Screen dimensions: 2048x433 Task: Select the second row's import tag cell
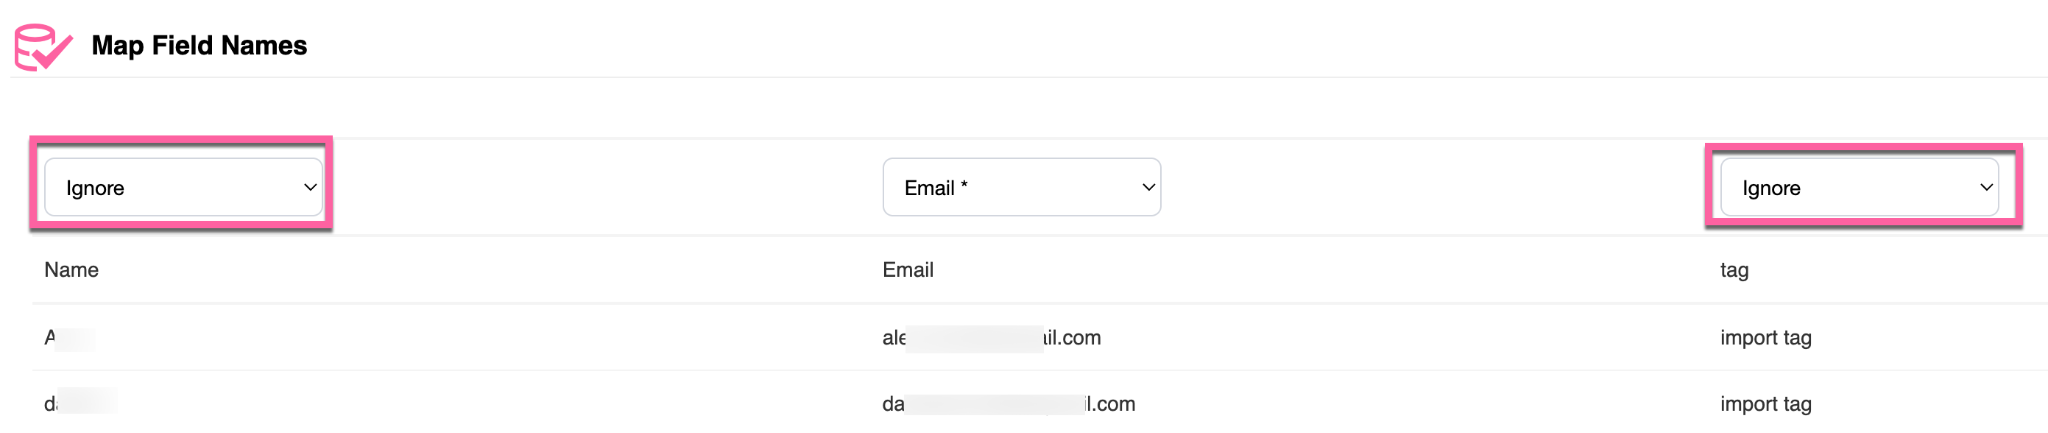pos(1766,404)
